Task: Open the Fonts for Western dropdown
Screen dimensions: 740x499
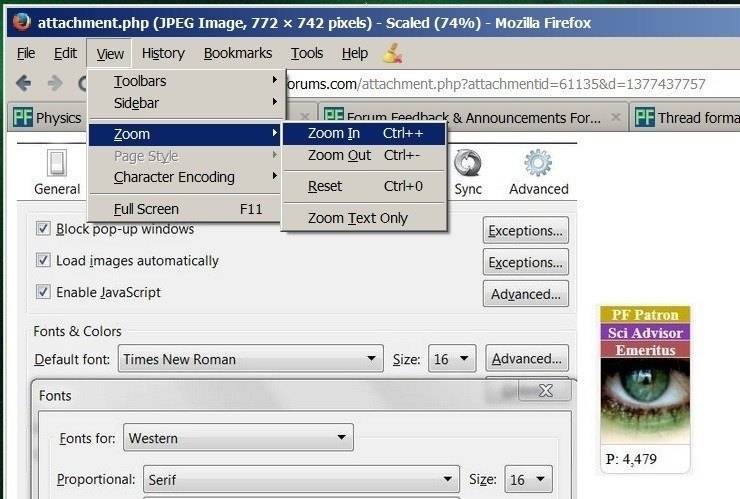Action: click(238, 438)
